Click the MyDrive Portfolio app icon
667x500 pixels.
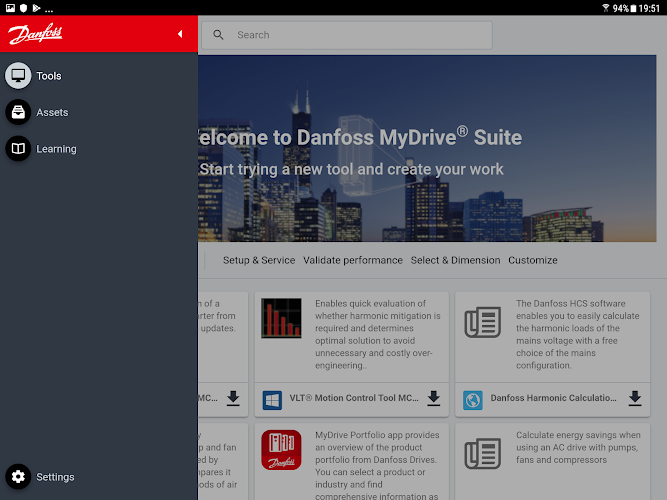click(x=281, y=450)
